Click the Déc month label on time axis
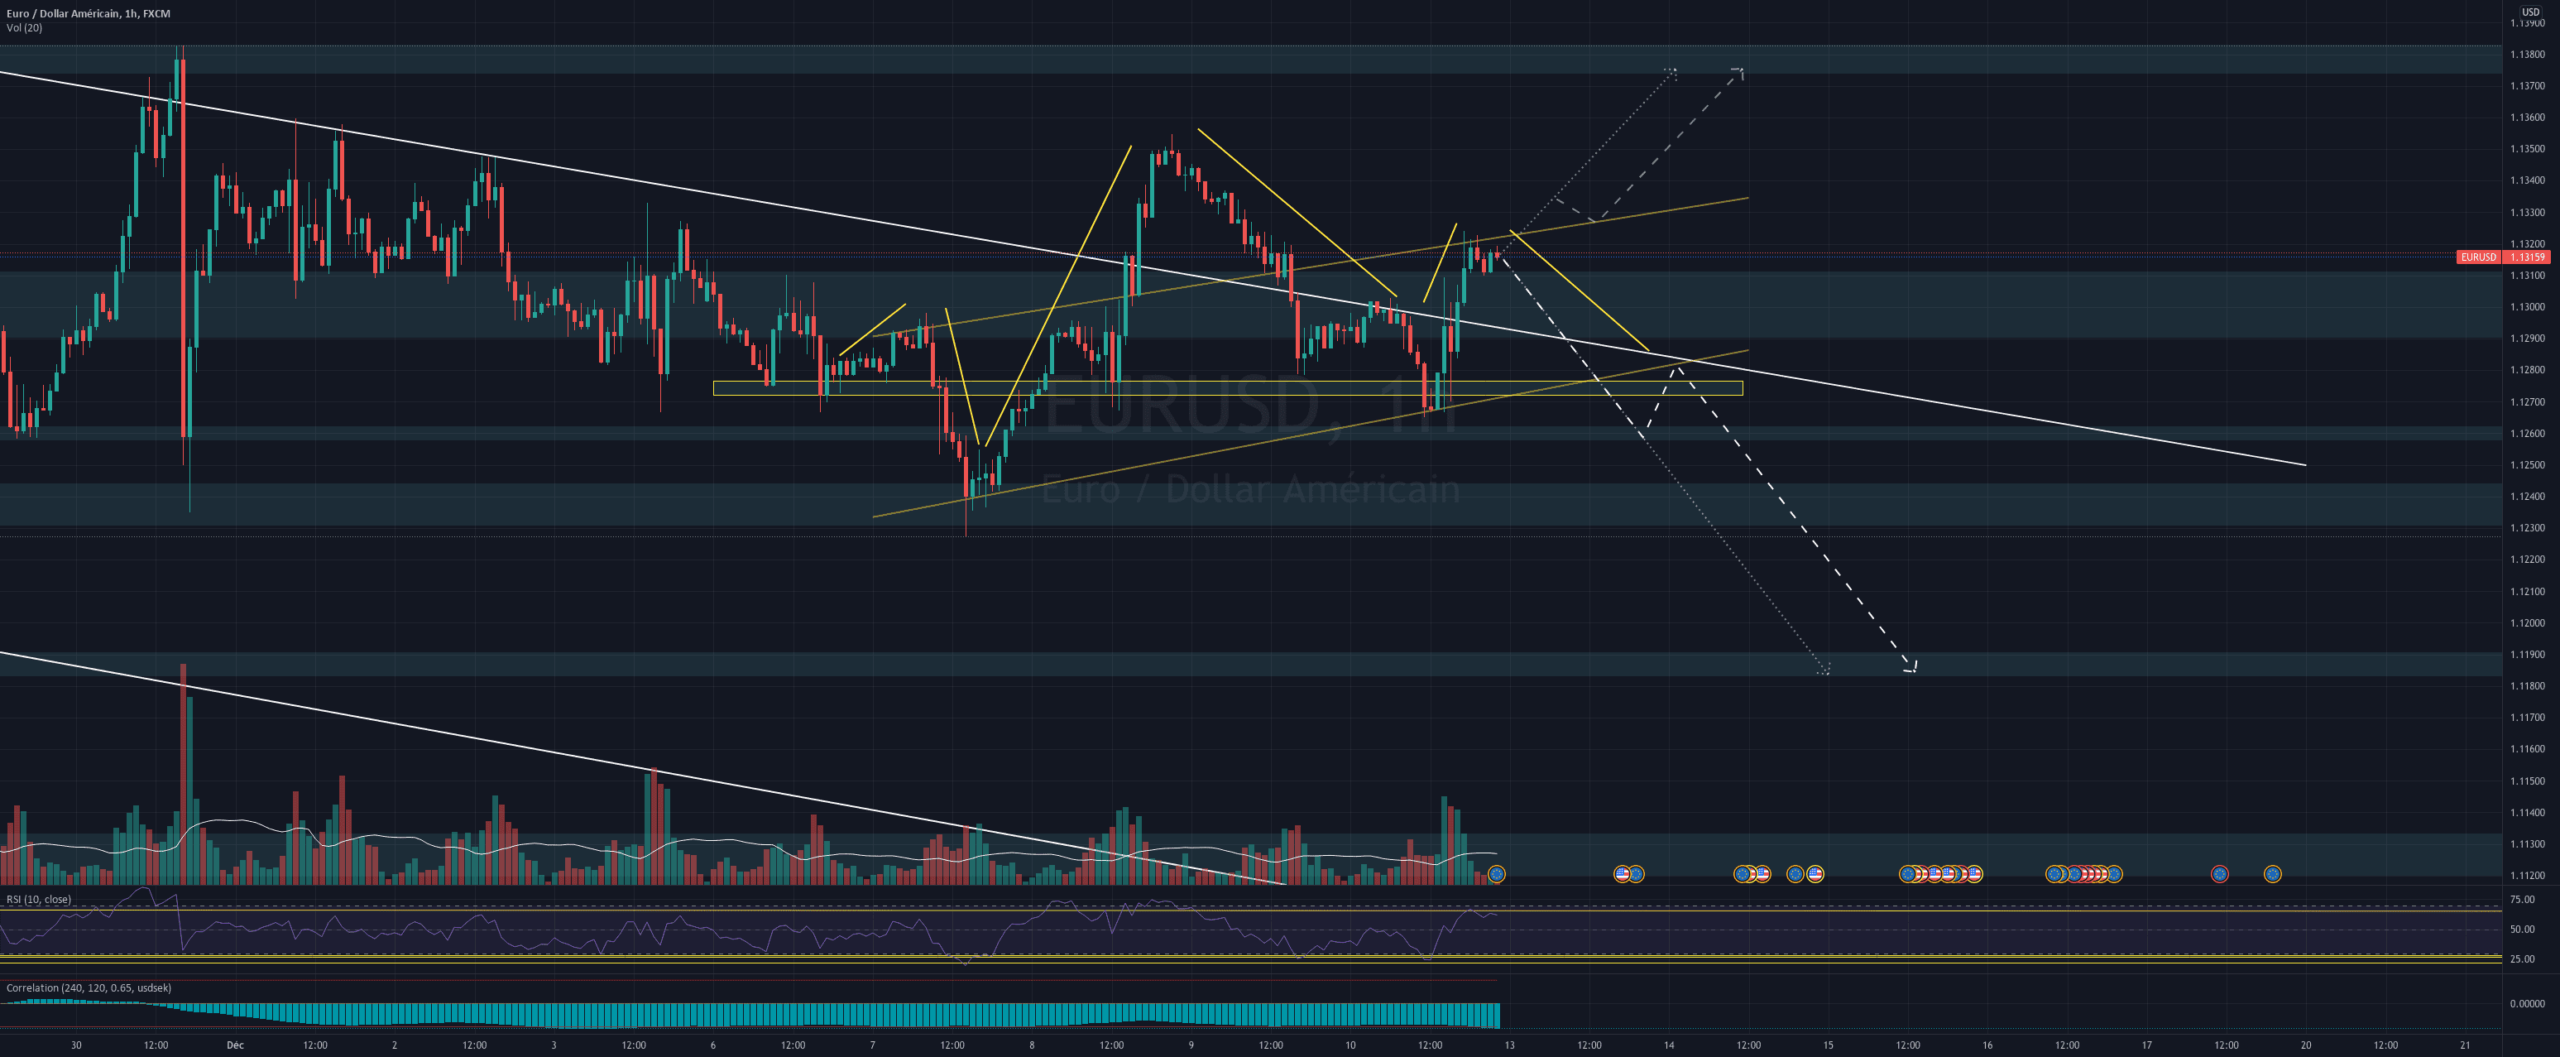The image size is (2560, 1057). pyautogui.click(x=235, y=1045)
